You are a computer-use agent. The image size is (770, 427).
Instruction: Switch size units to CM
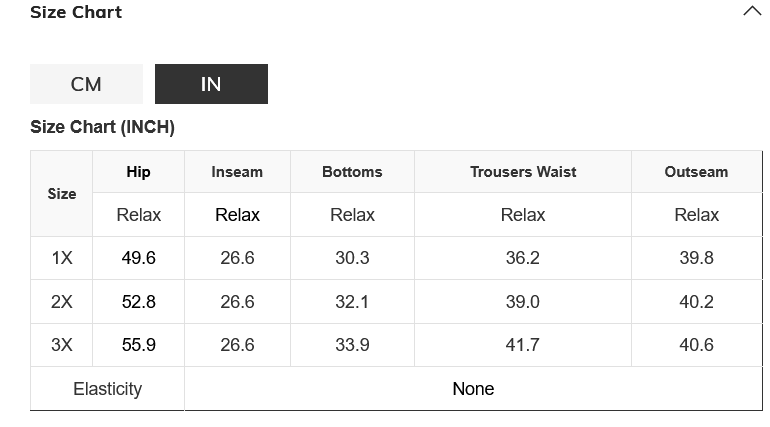86,84
